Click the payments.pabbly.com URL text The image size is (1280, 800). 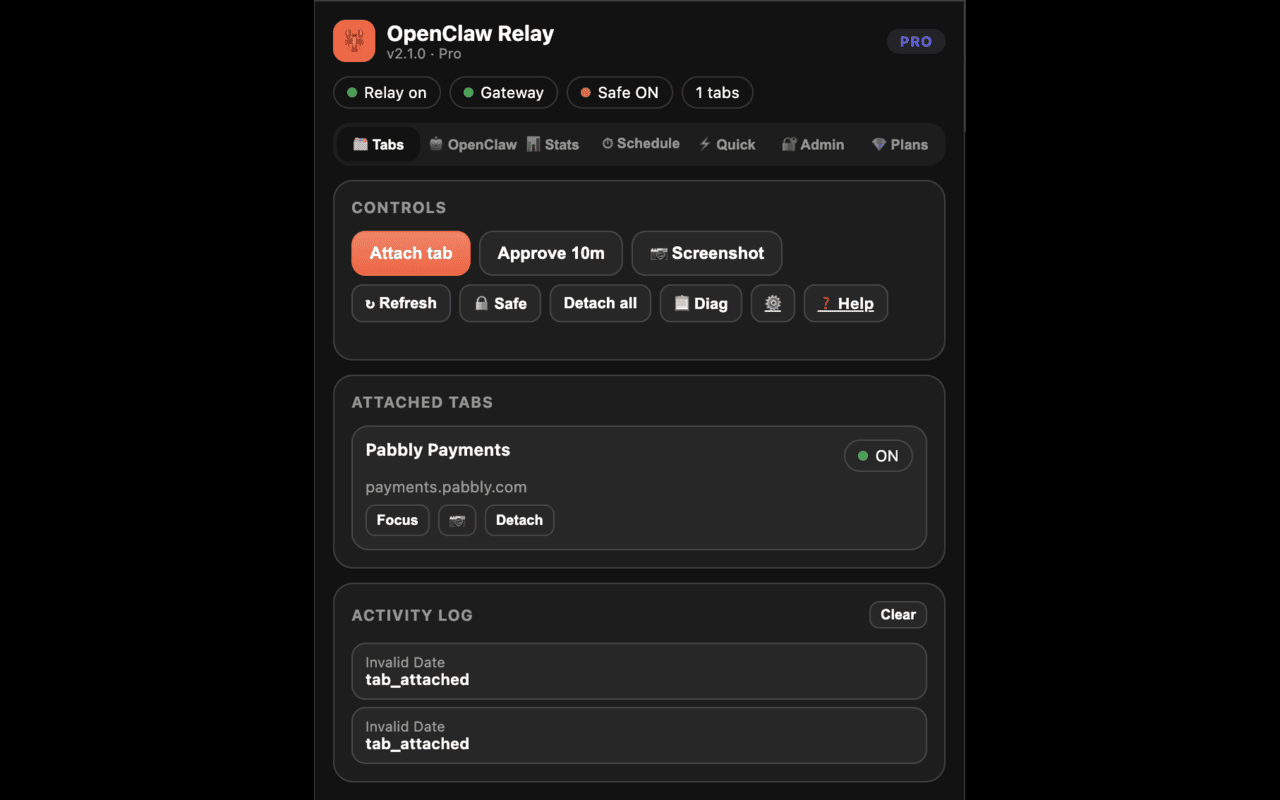coord(446,487)
